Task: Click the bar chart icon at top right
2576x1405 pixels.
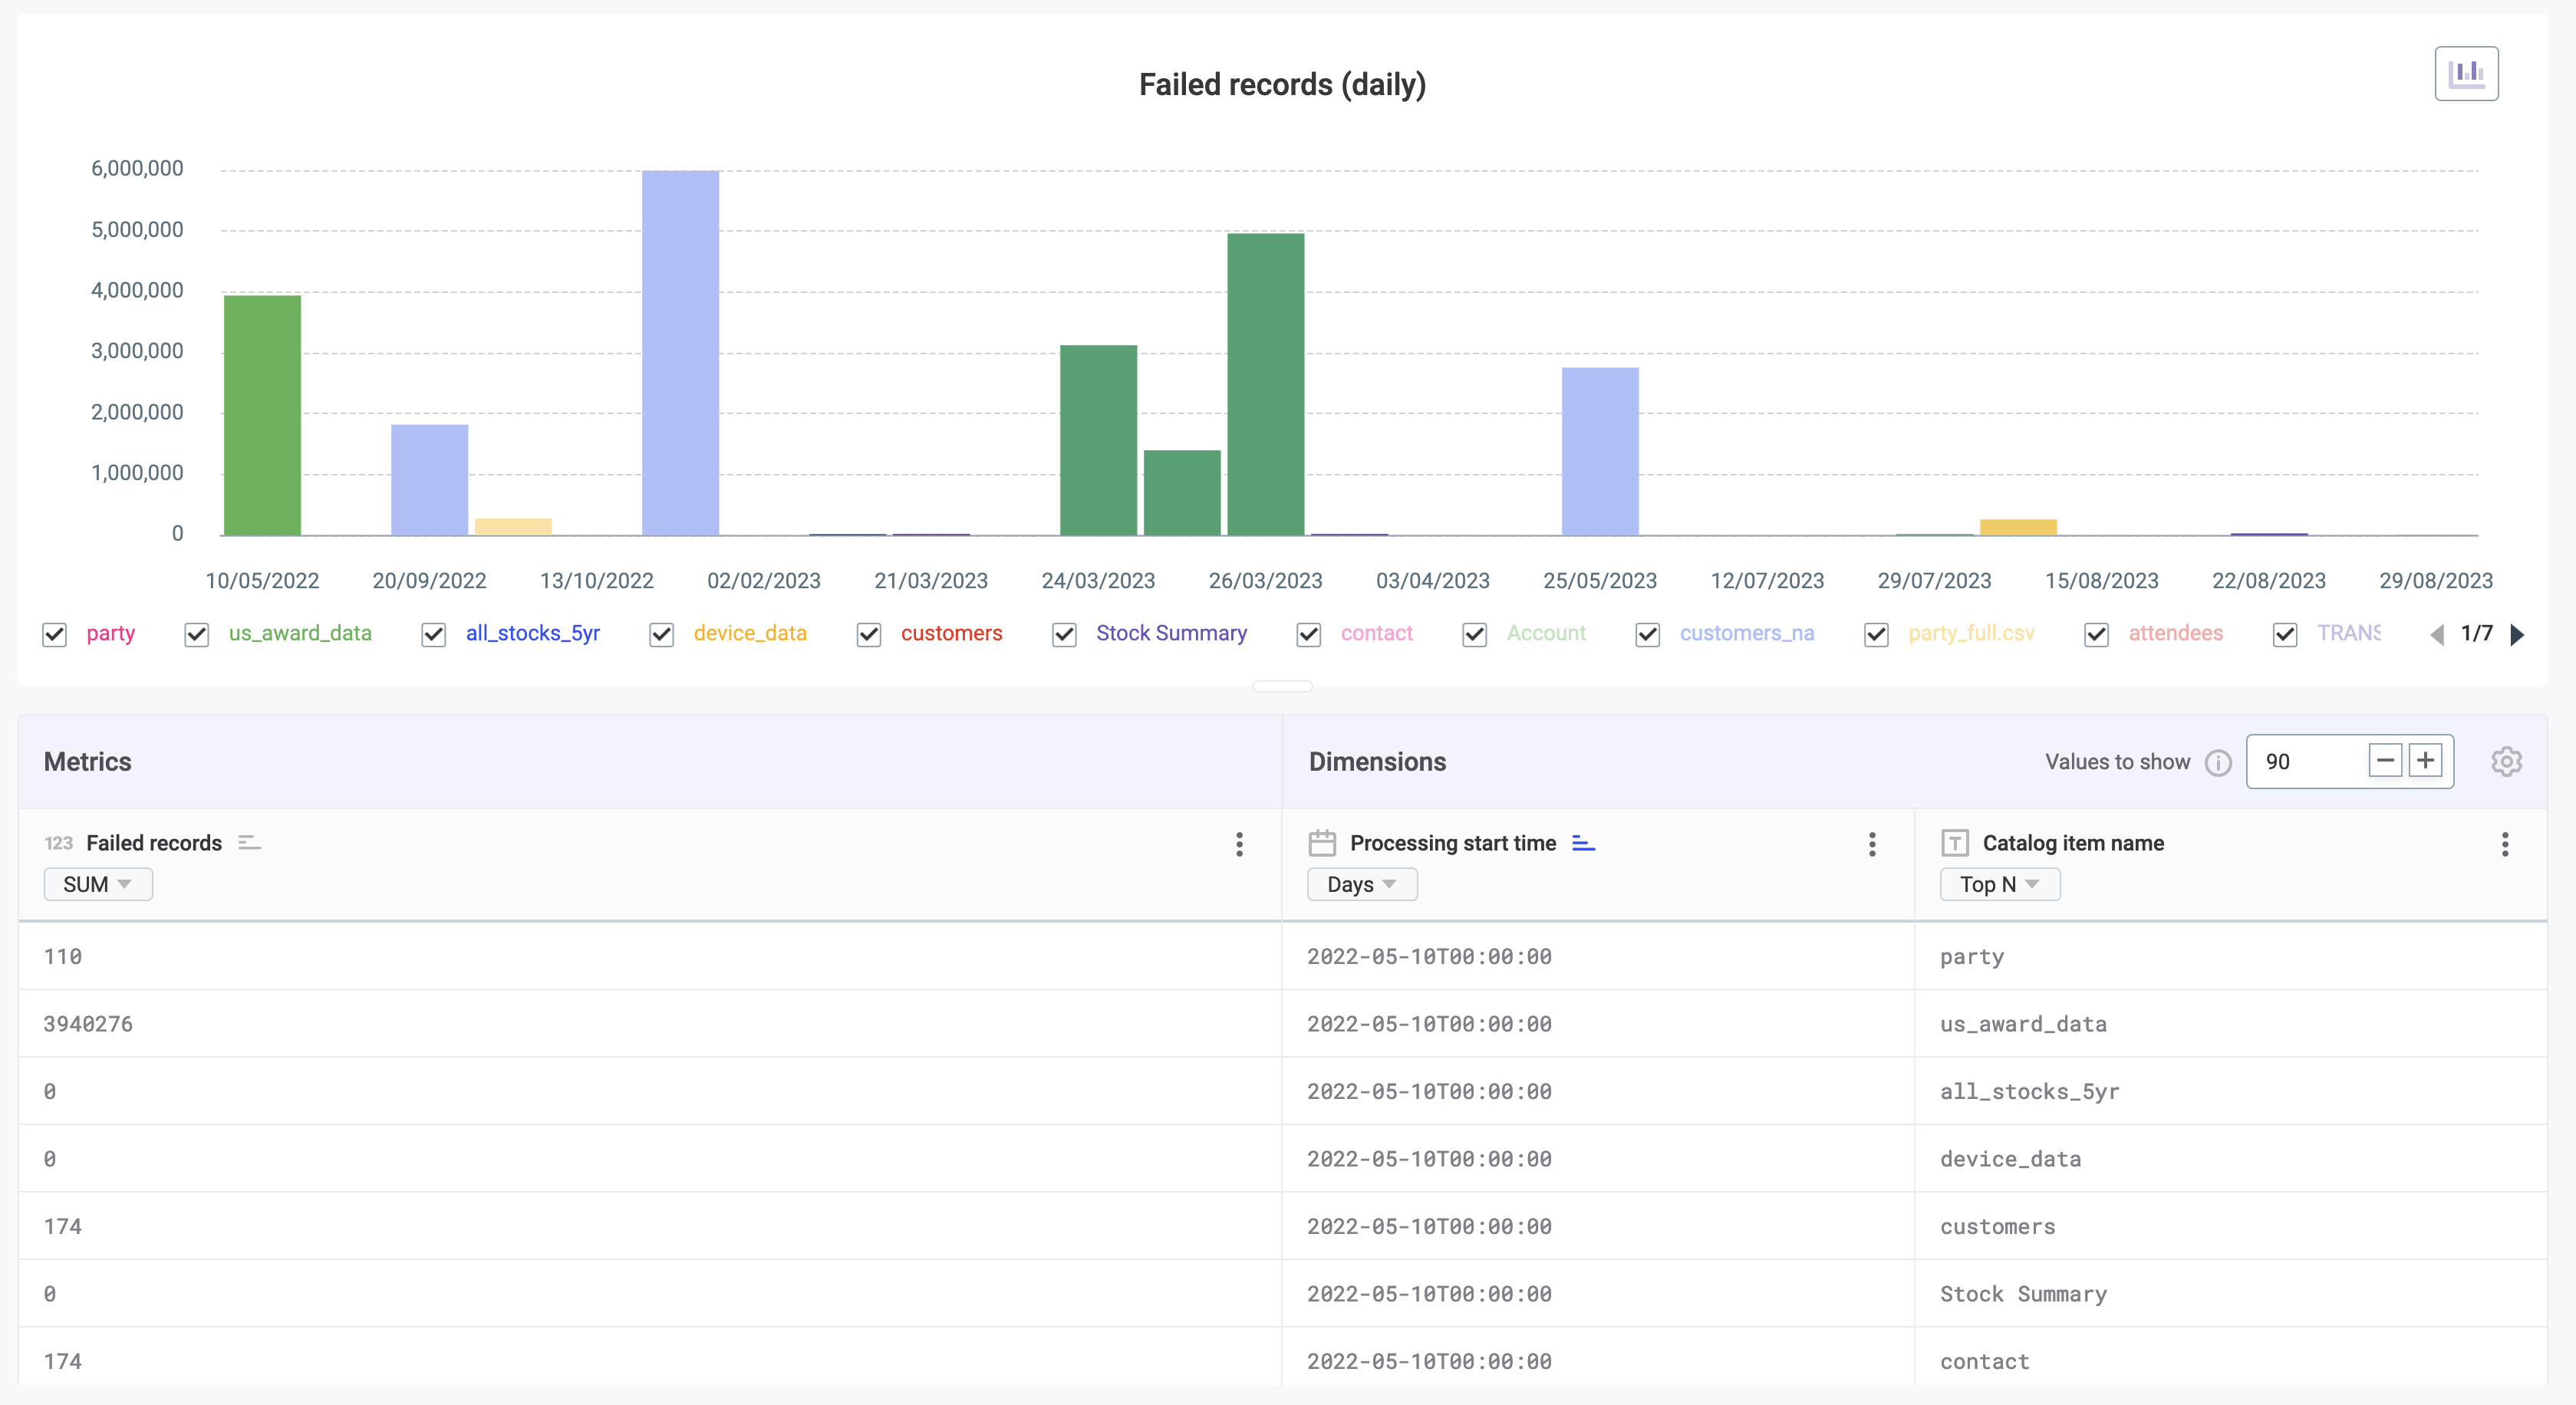Action: point(2467,73)
